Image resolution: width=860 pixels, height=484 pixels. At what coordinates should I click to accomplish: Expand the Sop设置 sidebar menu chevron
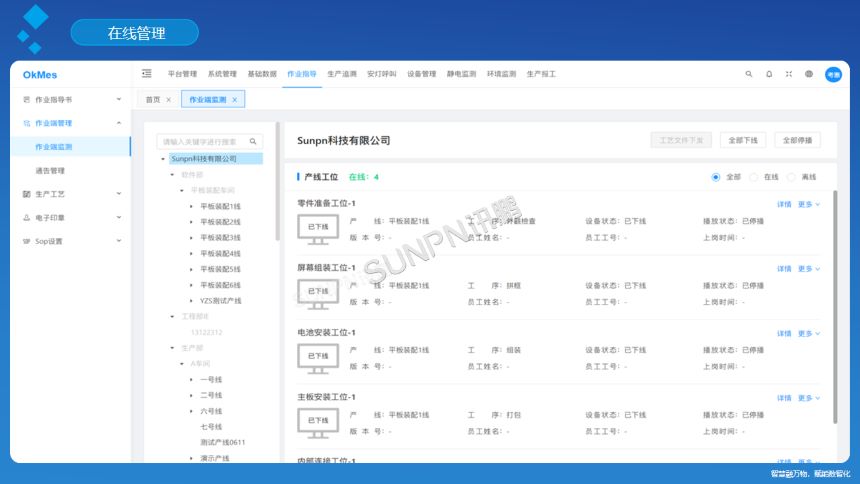(119, 241)
